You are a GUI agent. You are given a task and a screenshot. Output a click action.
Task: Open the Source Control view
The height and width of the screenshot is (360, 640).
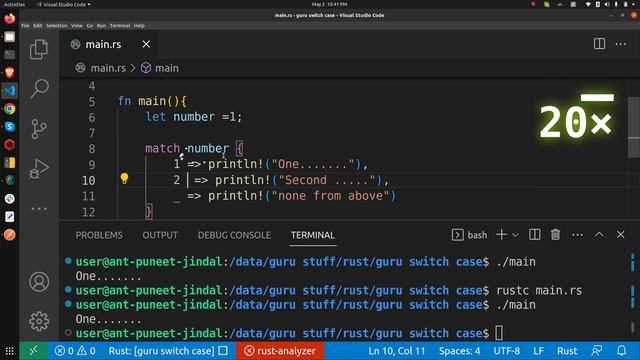39,129
